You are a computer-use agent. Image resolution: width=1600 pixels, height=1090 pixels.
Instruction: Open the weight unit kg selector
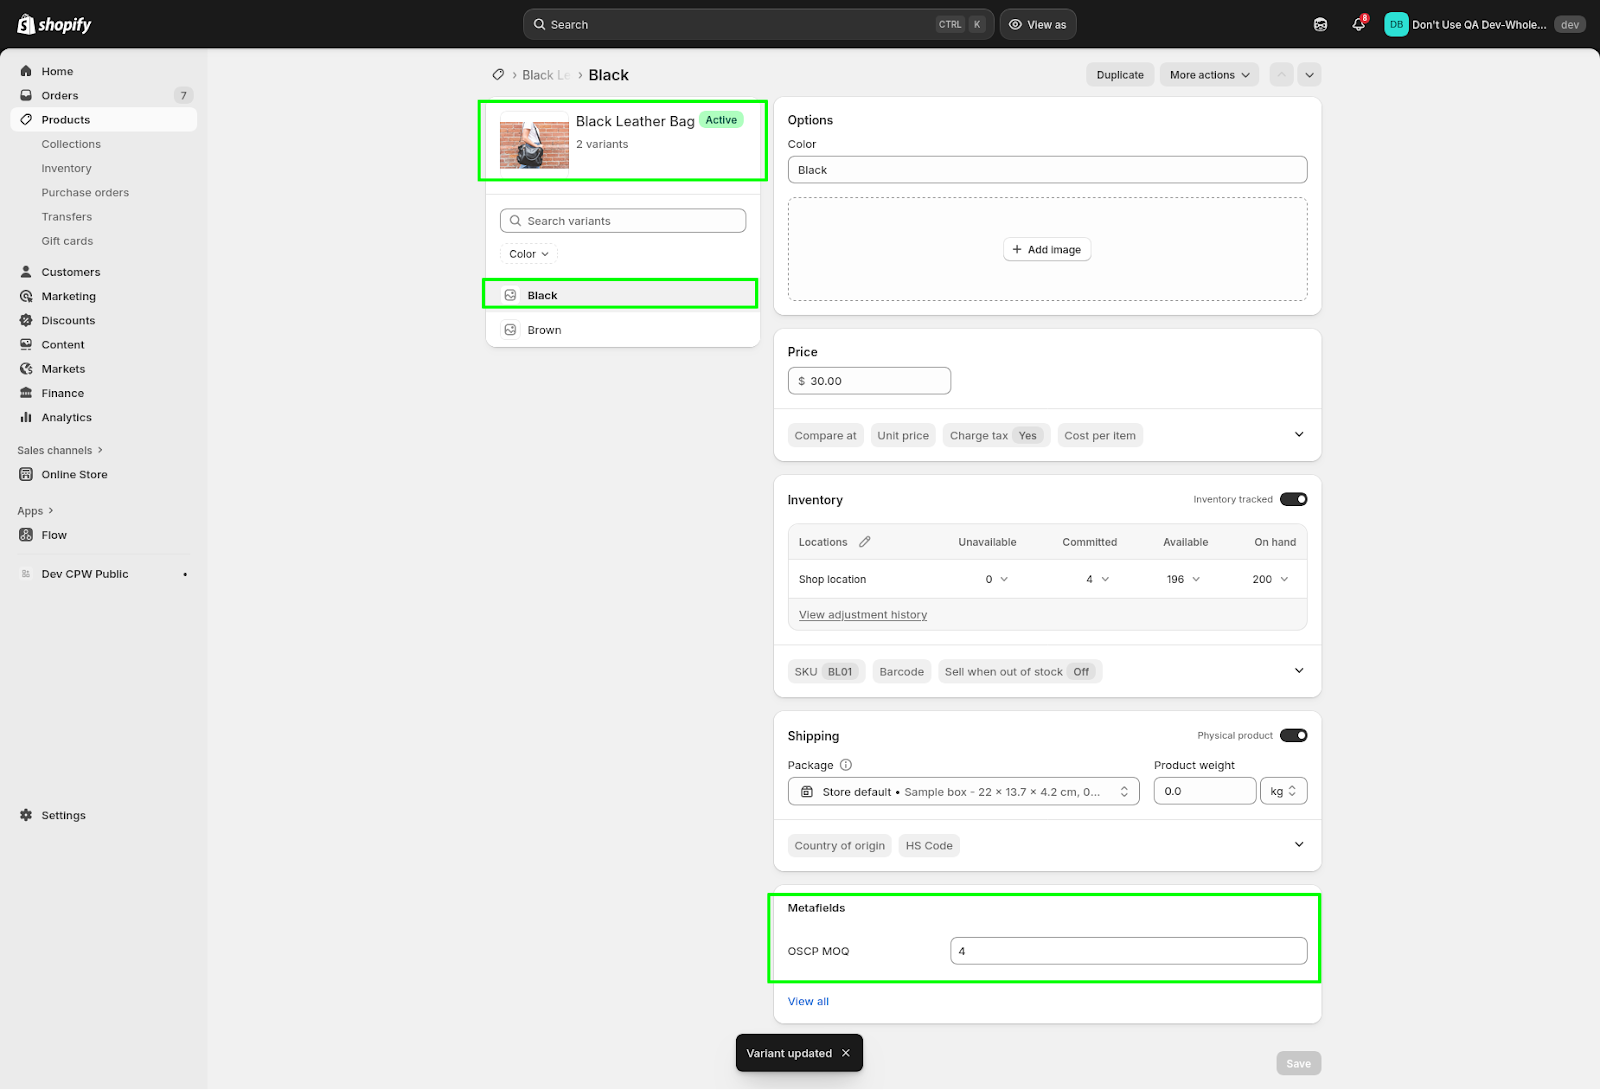pos(1283,791)
